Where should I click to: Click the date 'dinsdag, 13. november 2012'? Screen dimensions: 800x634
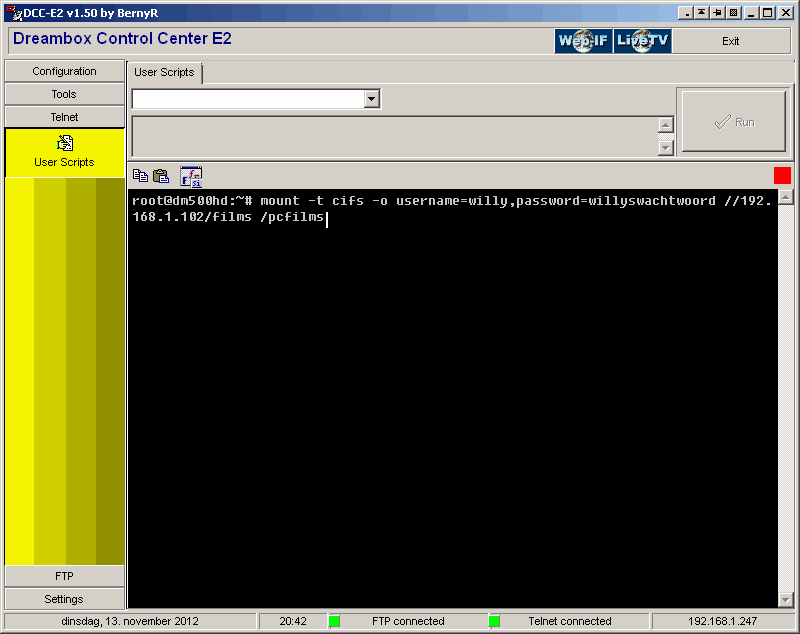[130, 621]
